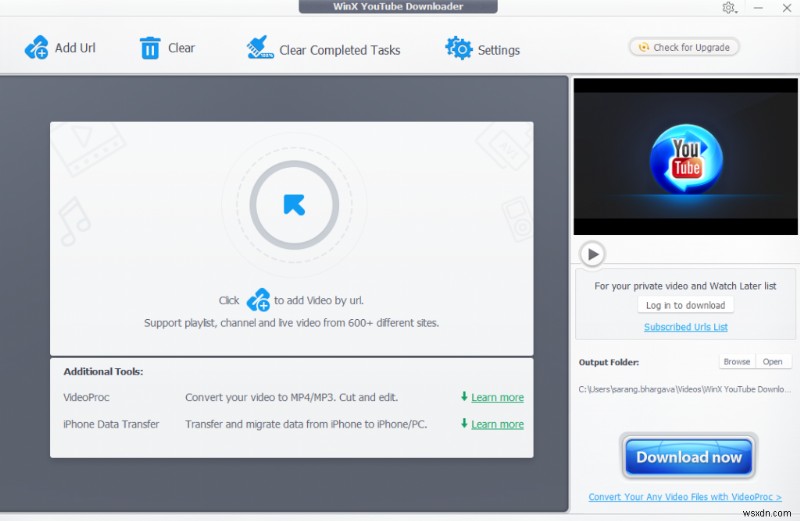Click the 'For your private video and Watch Later list' text
The width and height of the screenshot is (800, 521).
(x=685, y=286)
